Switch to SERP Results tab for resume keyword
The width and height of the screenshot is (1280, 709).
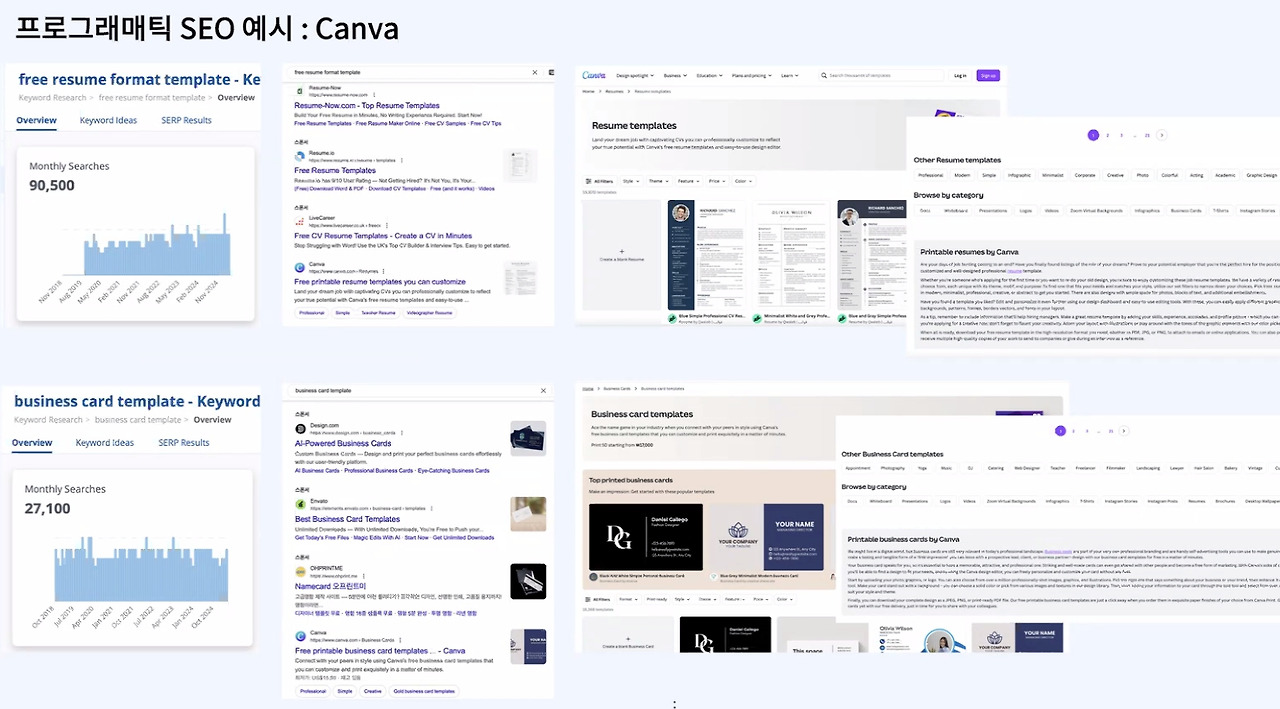point(187,120)
